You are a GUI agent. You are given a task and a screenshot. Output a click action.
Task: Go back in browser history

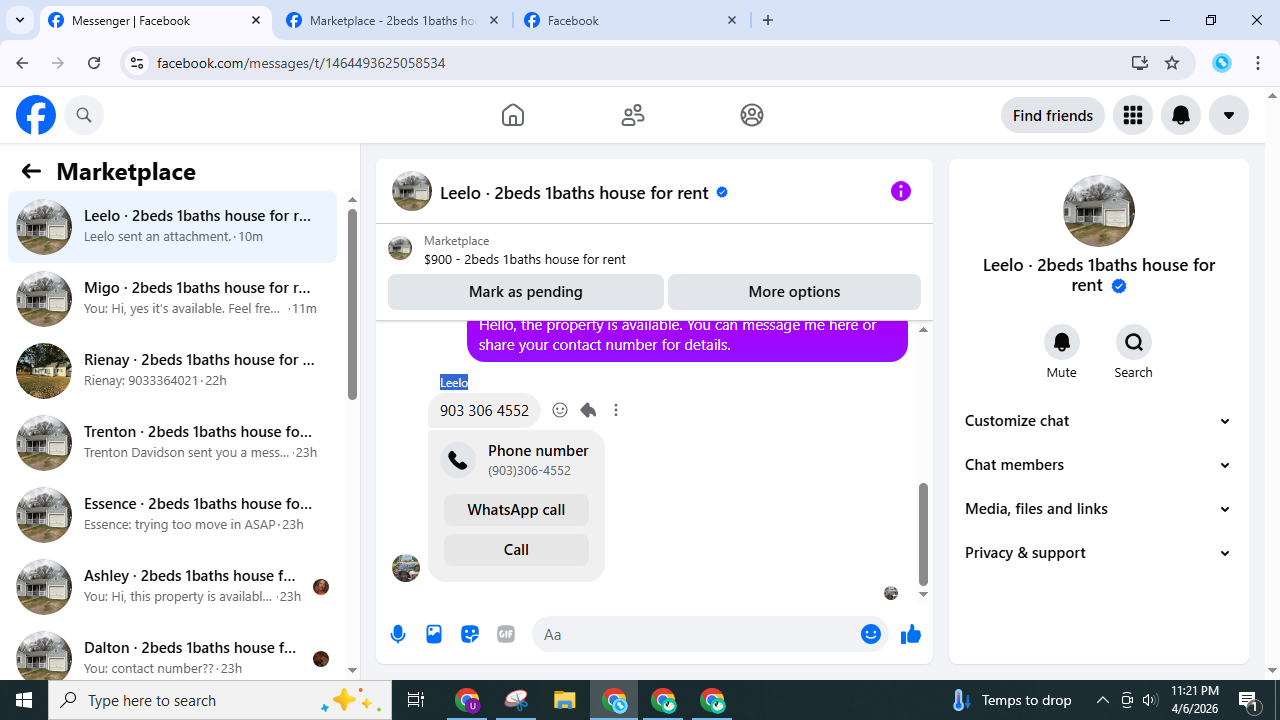coord(22,63)
